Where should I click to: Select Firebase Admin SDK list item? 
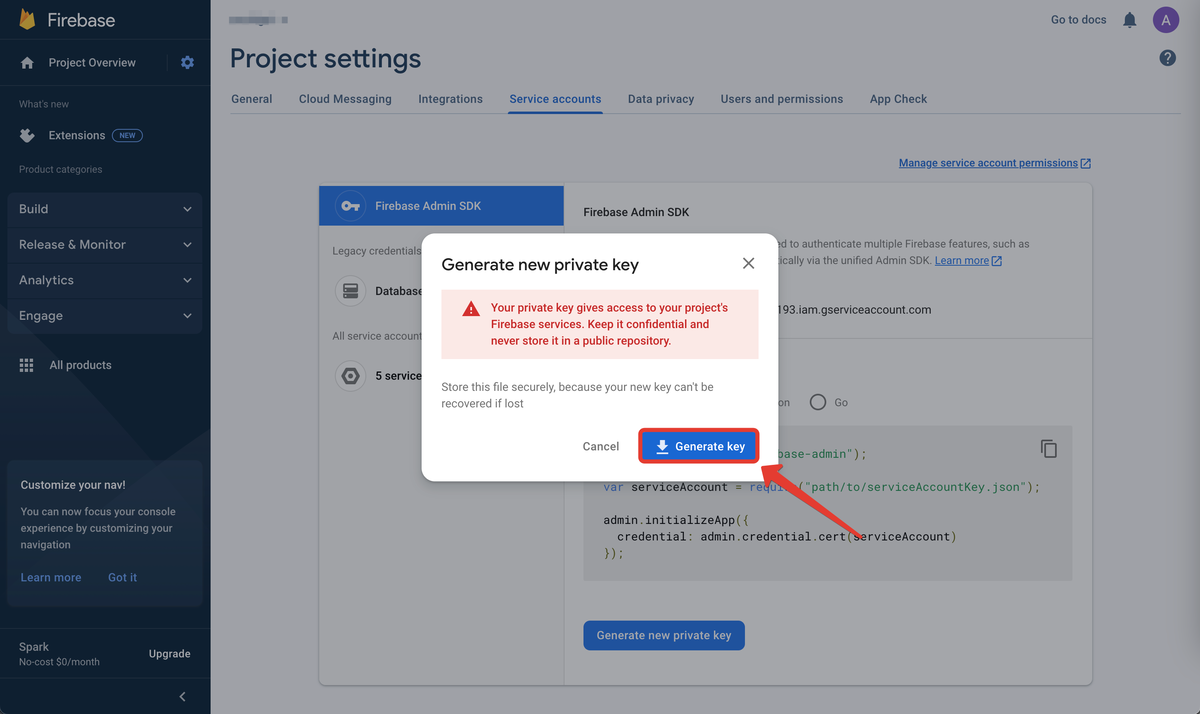pyautogui.click(x=441, y=206)
